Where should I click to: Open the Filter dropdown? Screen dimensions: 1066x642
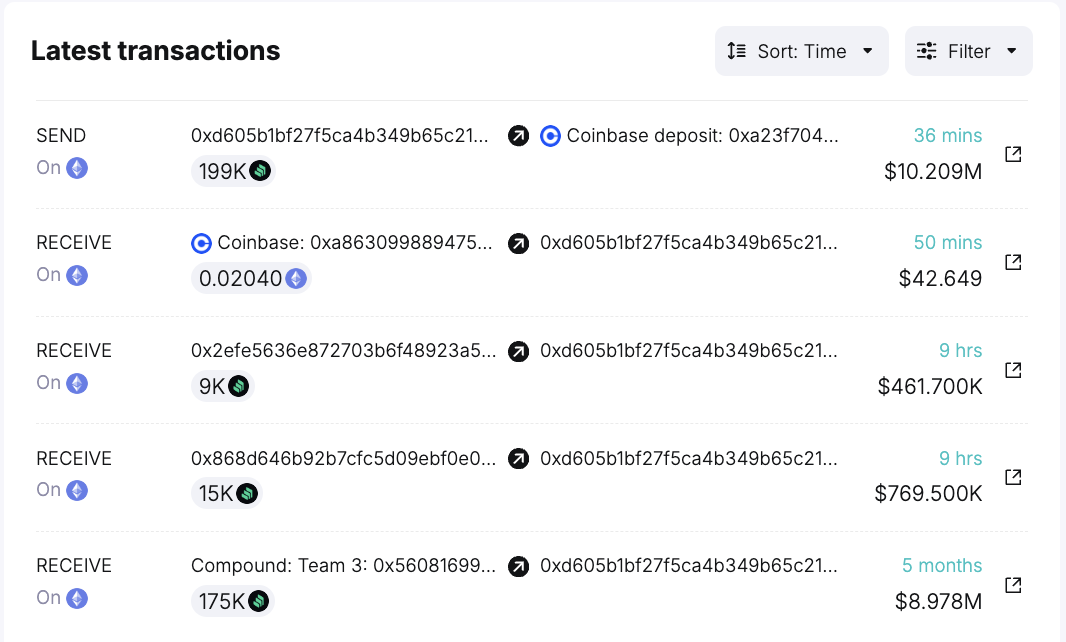coord(968,50)
